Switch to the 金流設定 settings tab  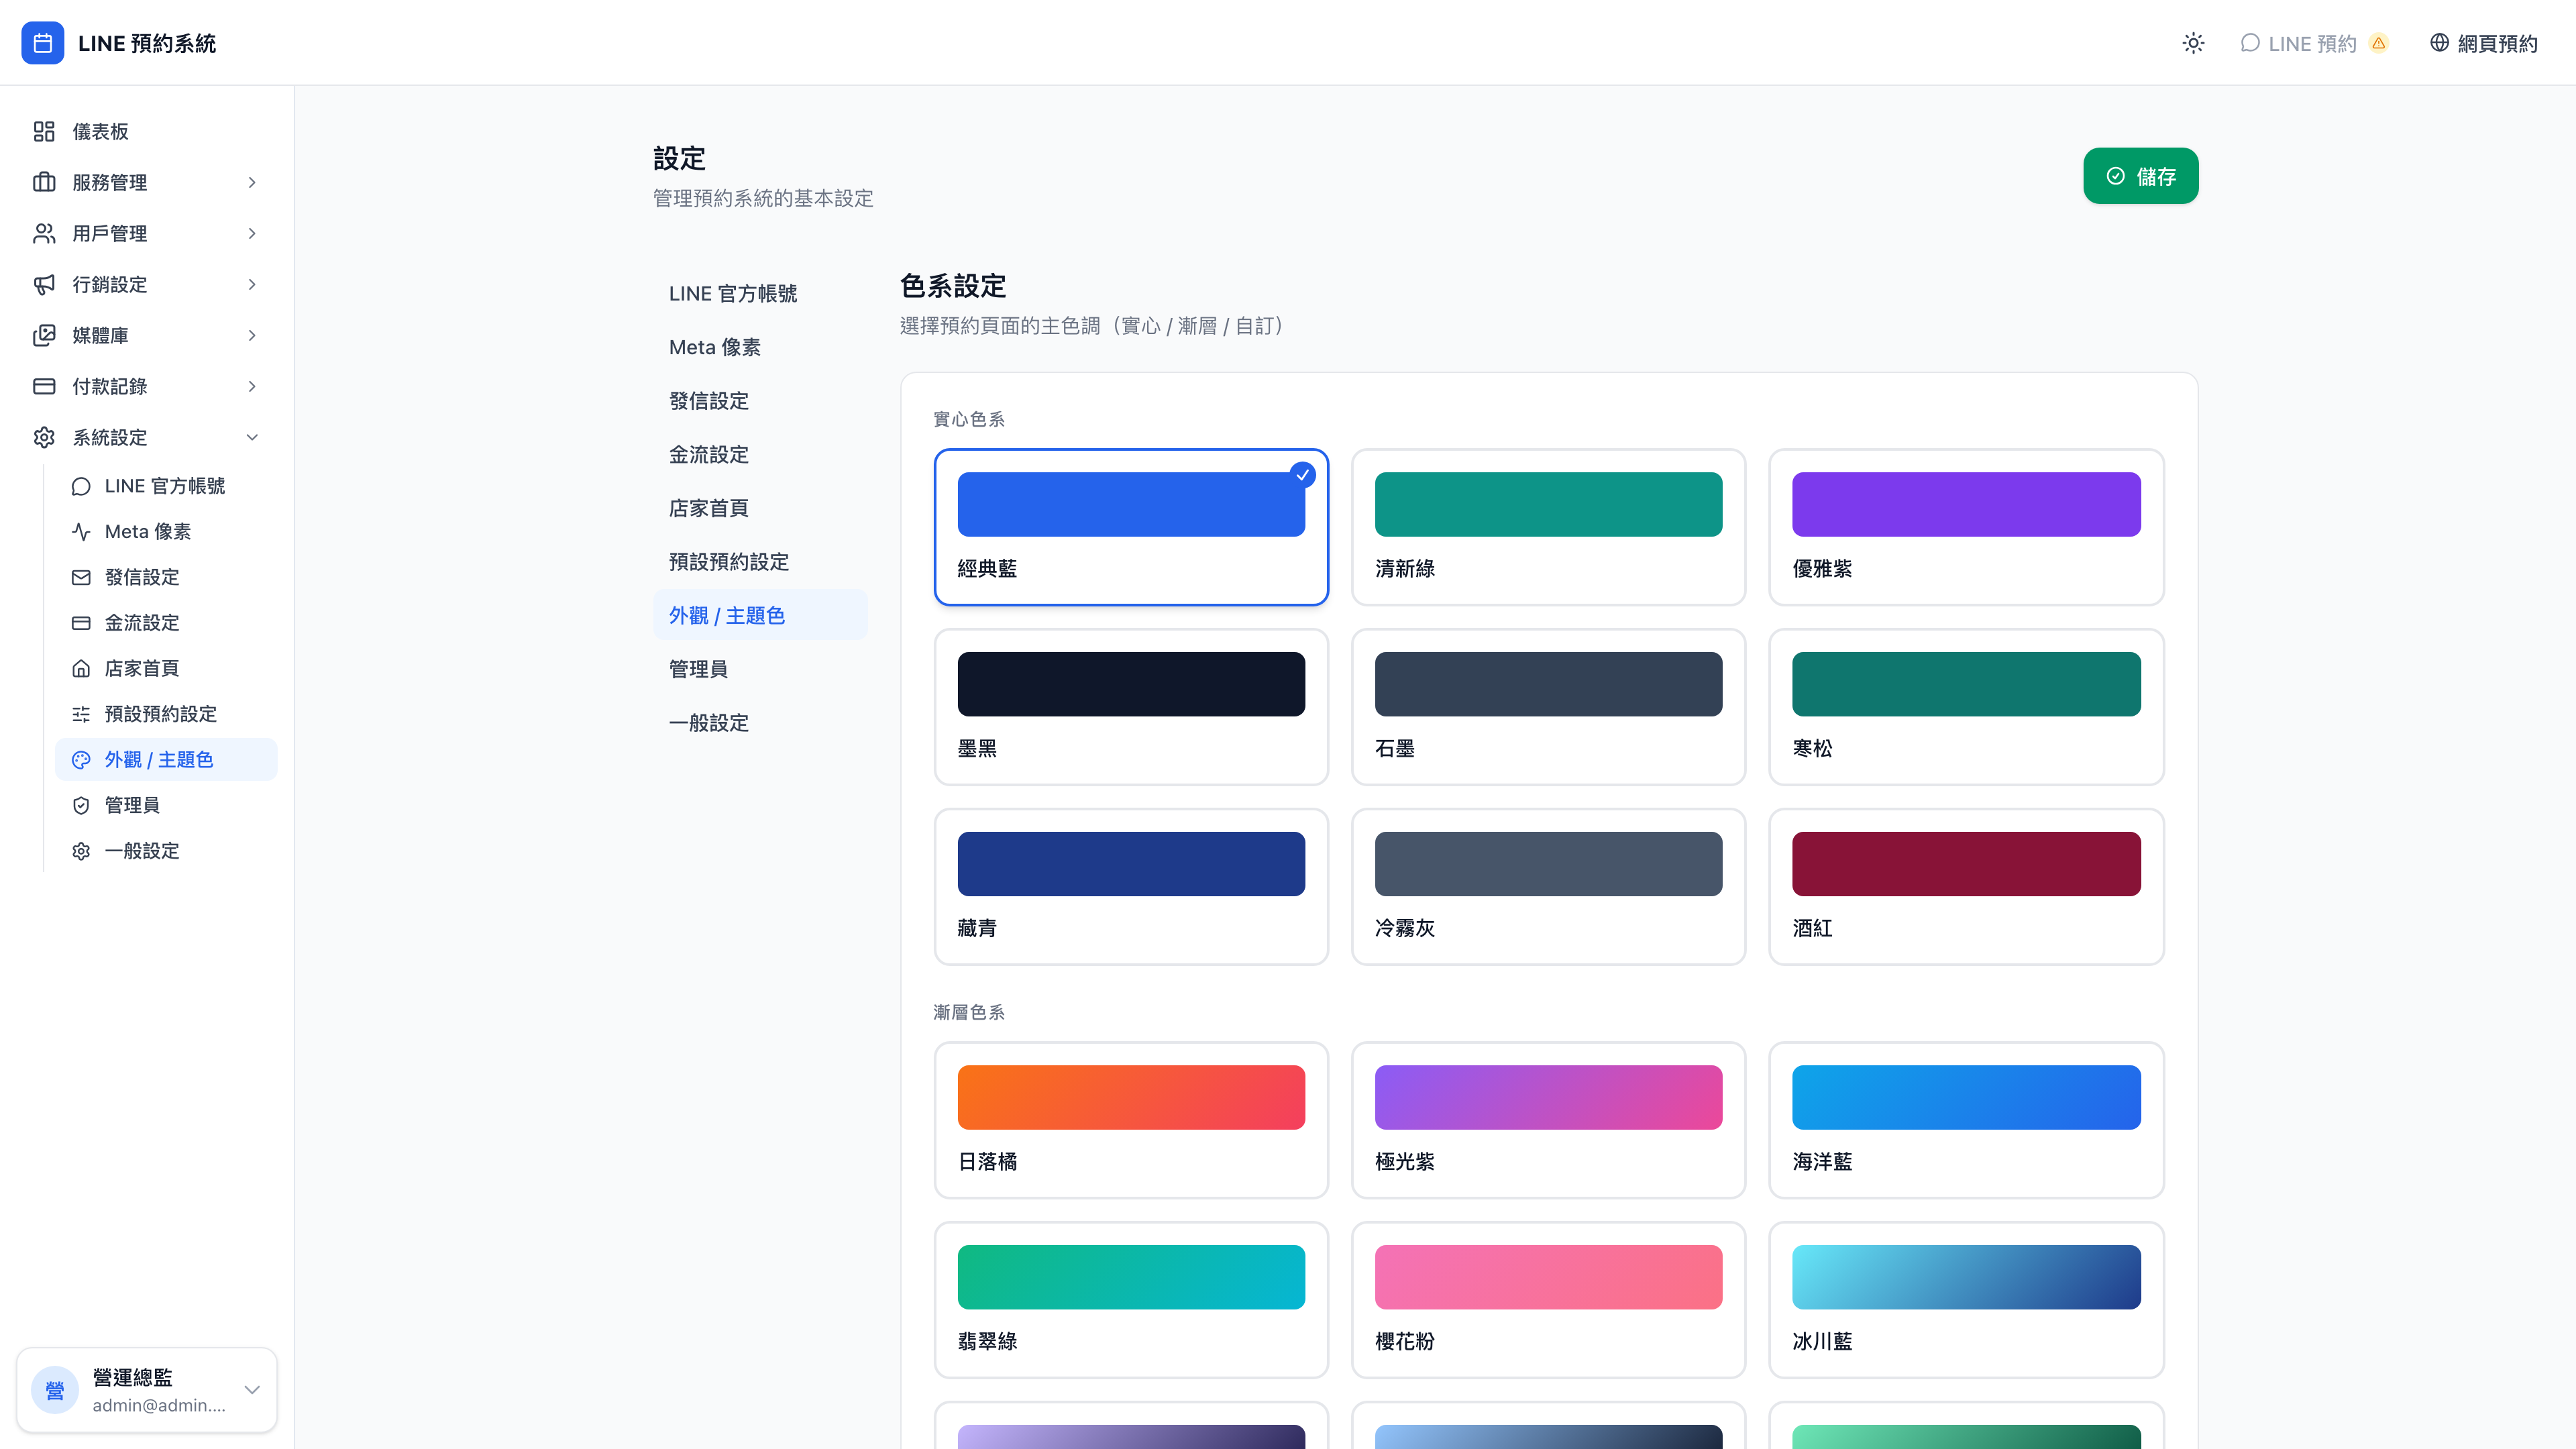760,454
